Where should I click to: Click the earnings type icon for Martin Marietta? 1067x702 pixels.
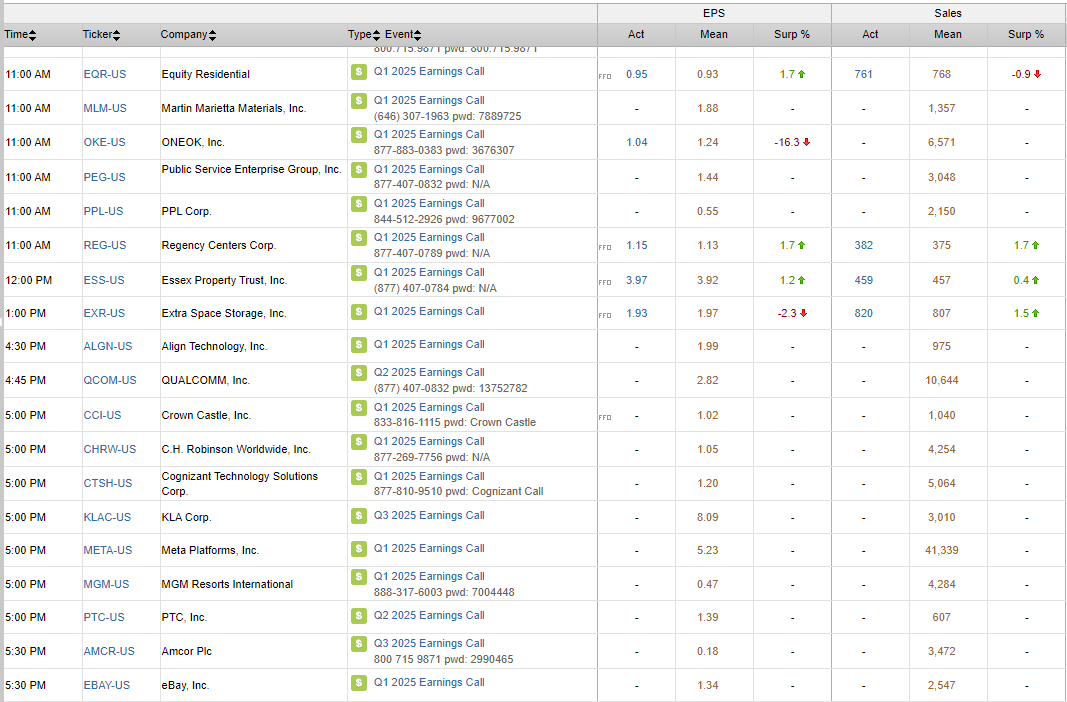pyautogui.click(x=359, y=101)
